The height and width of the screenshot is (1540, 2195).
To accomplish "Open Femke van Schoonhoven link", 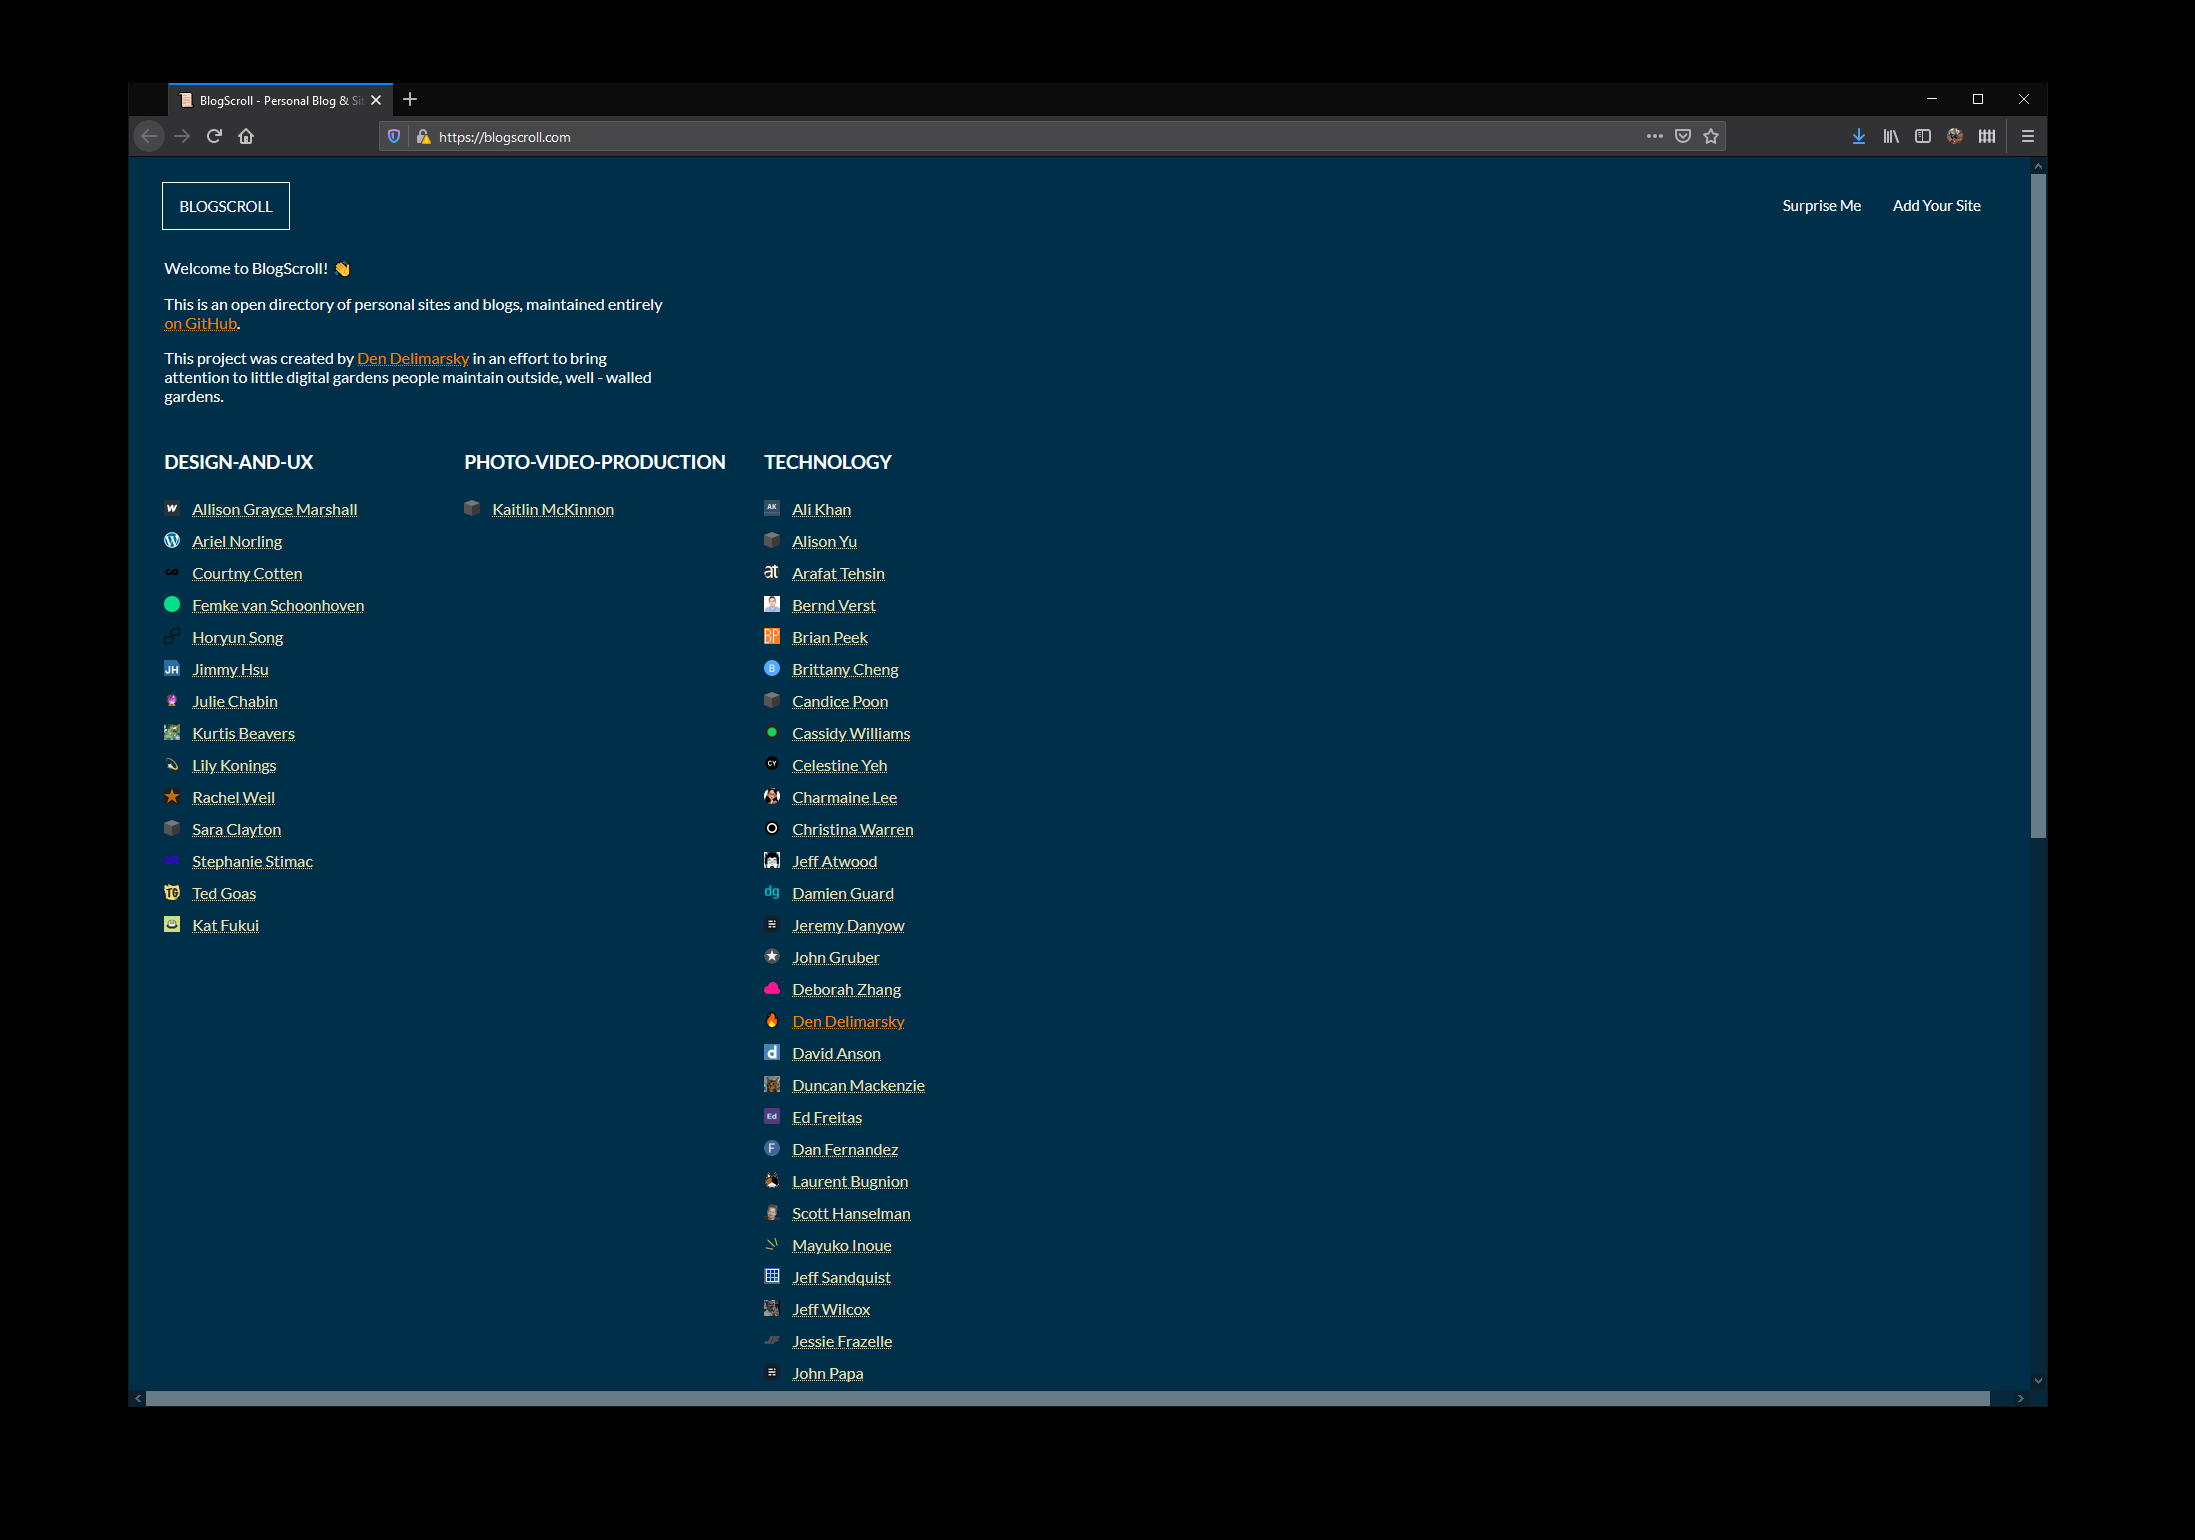I will pyautogui.click(x=278, y=606).
